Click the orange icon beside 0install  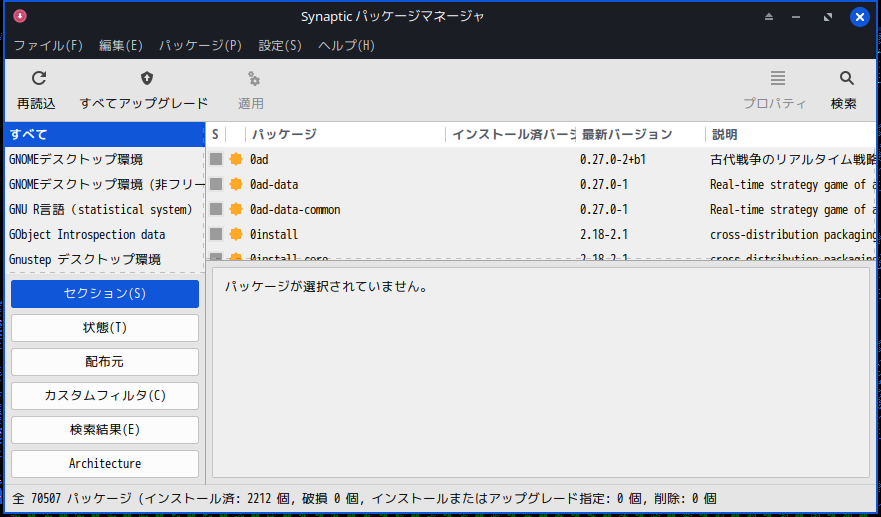point(236,235)
